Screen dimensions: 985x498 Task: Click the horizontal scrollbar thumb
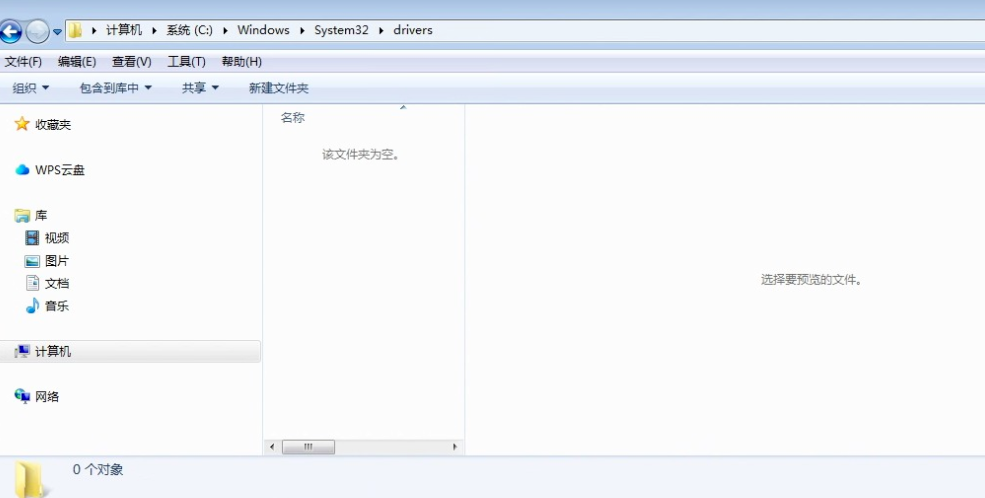[x=308, y=447]
